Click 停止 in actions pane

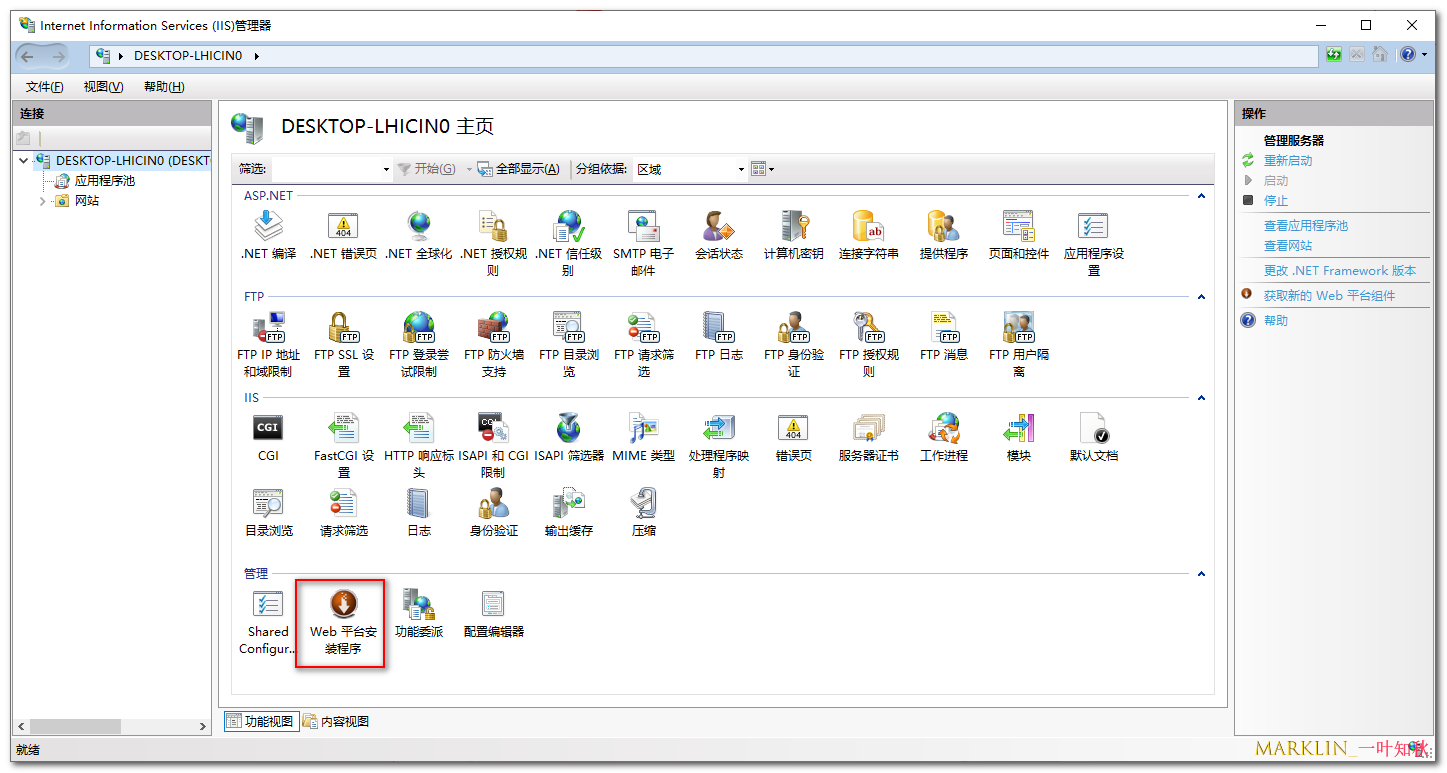1276,201
